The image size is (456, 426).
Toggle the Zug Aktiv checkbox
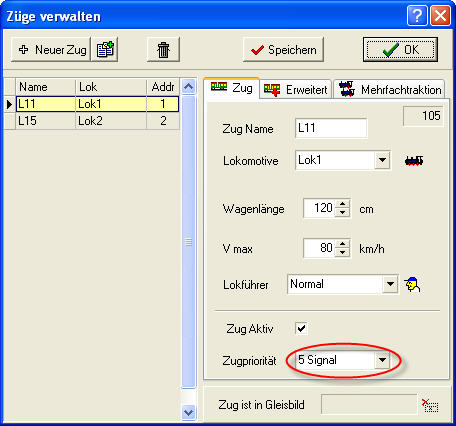pos(301,328)
